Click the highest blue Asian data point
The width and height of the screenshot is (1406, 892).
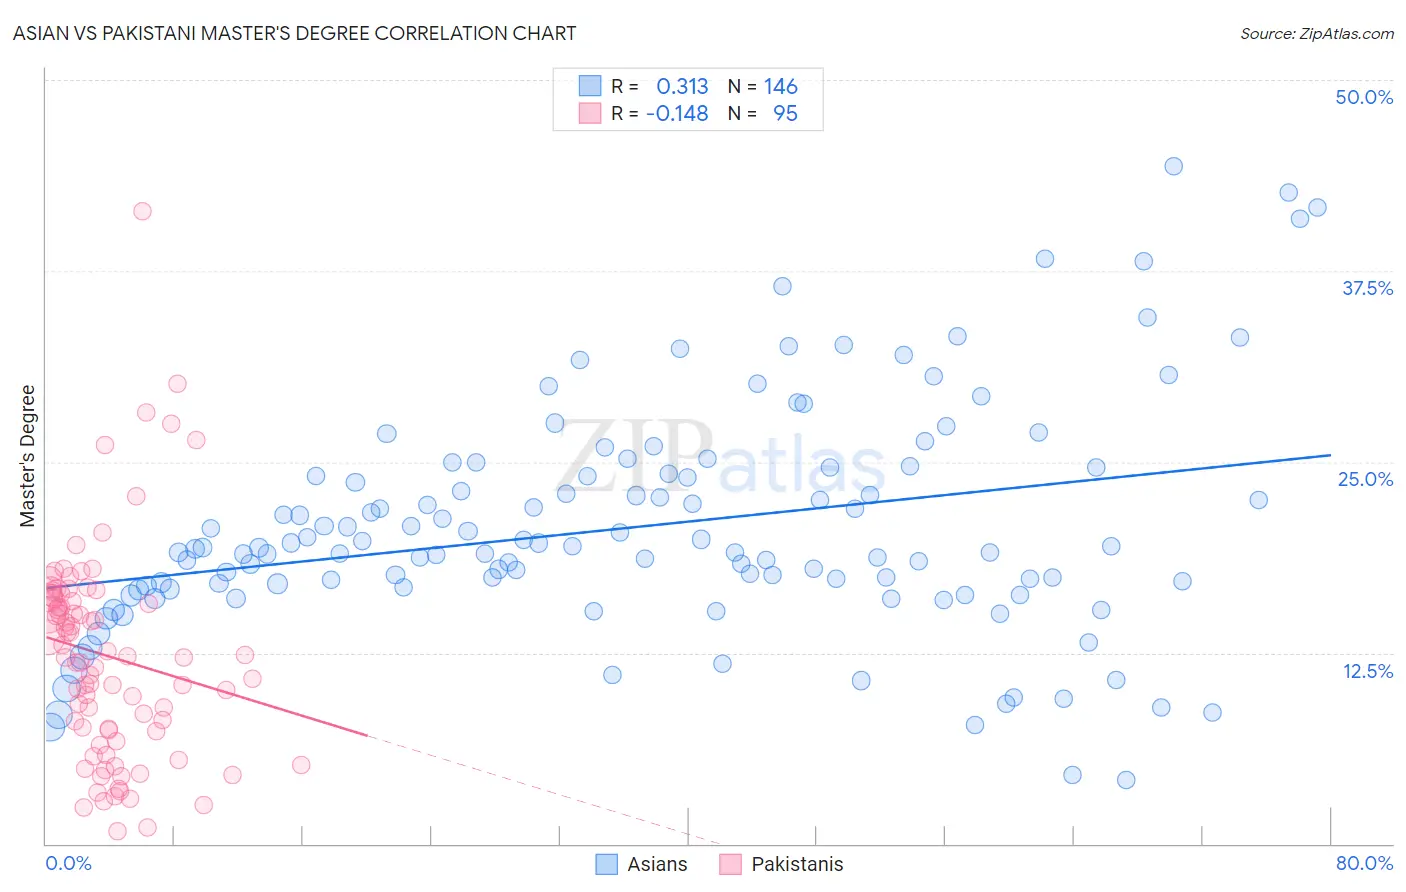pyautogui.click(x=1174, y=166)
